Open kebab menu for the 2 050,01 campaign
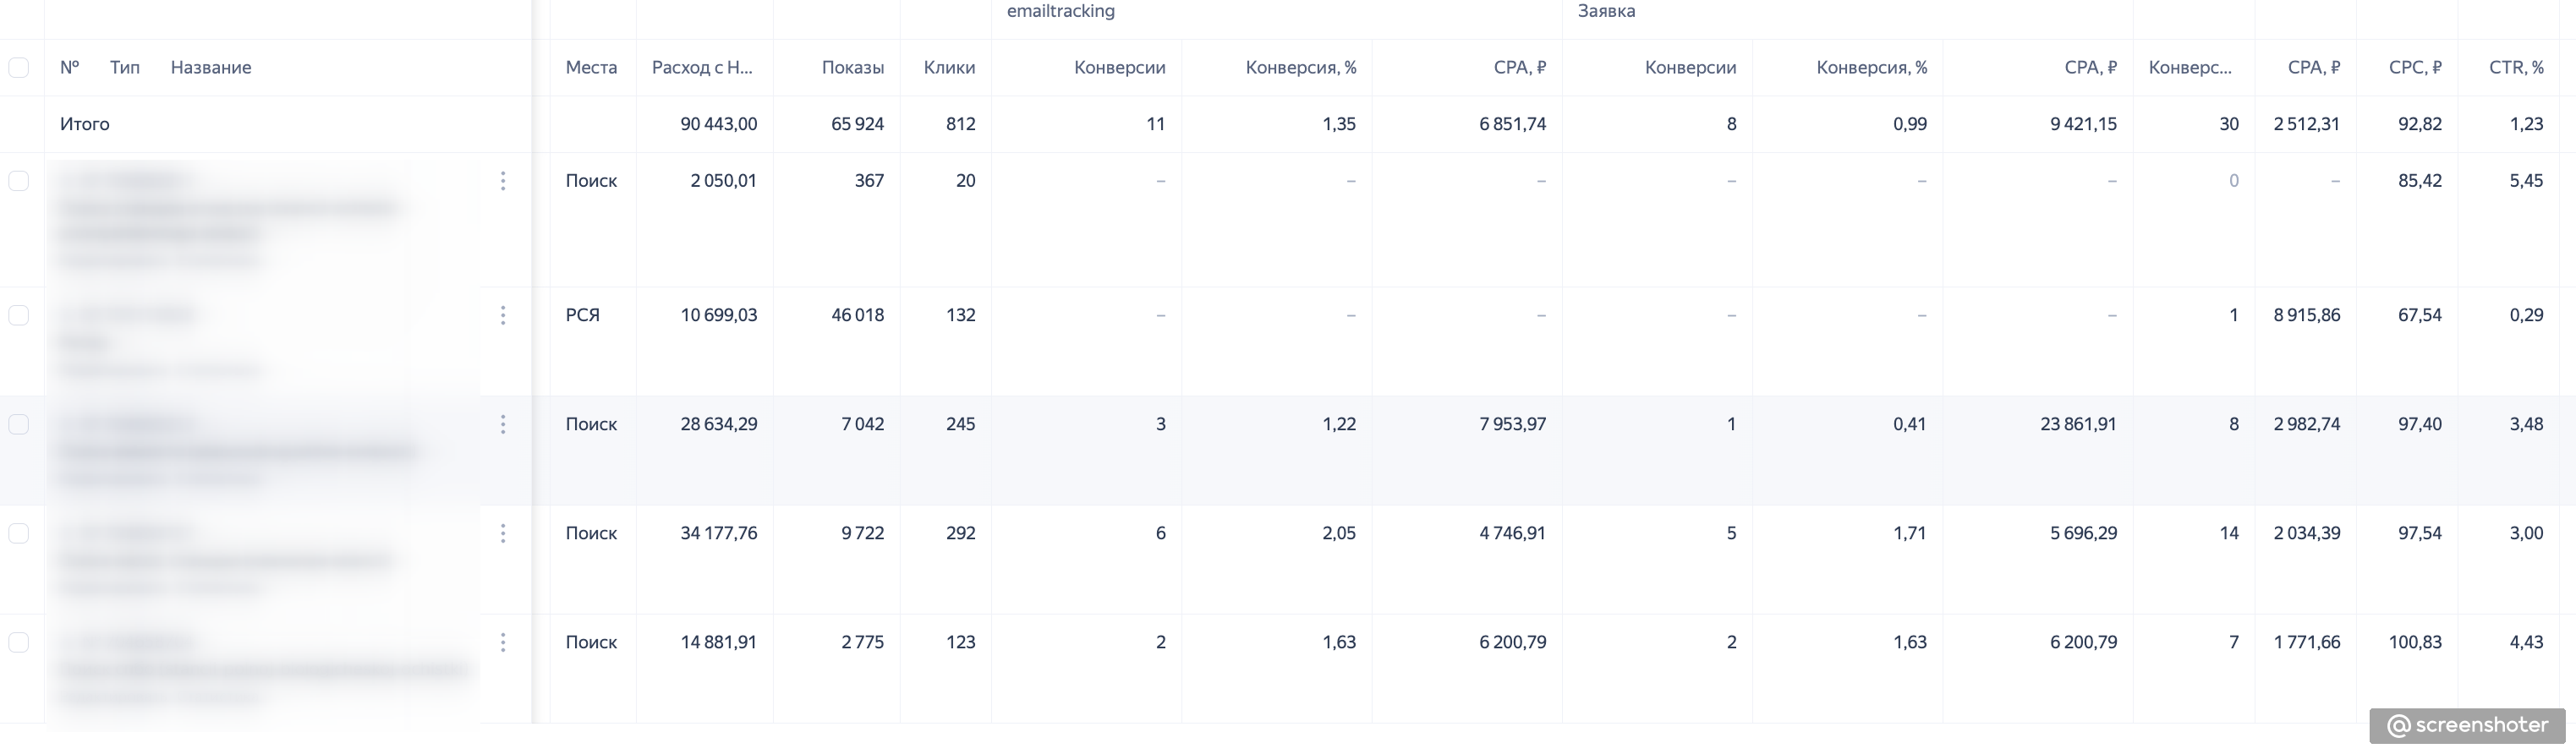2576x754 pixels. click(x=503, y=181)
